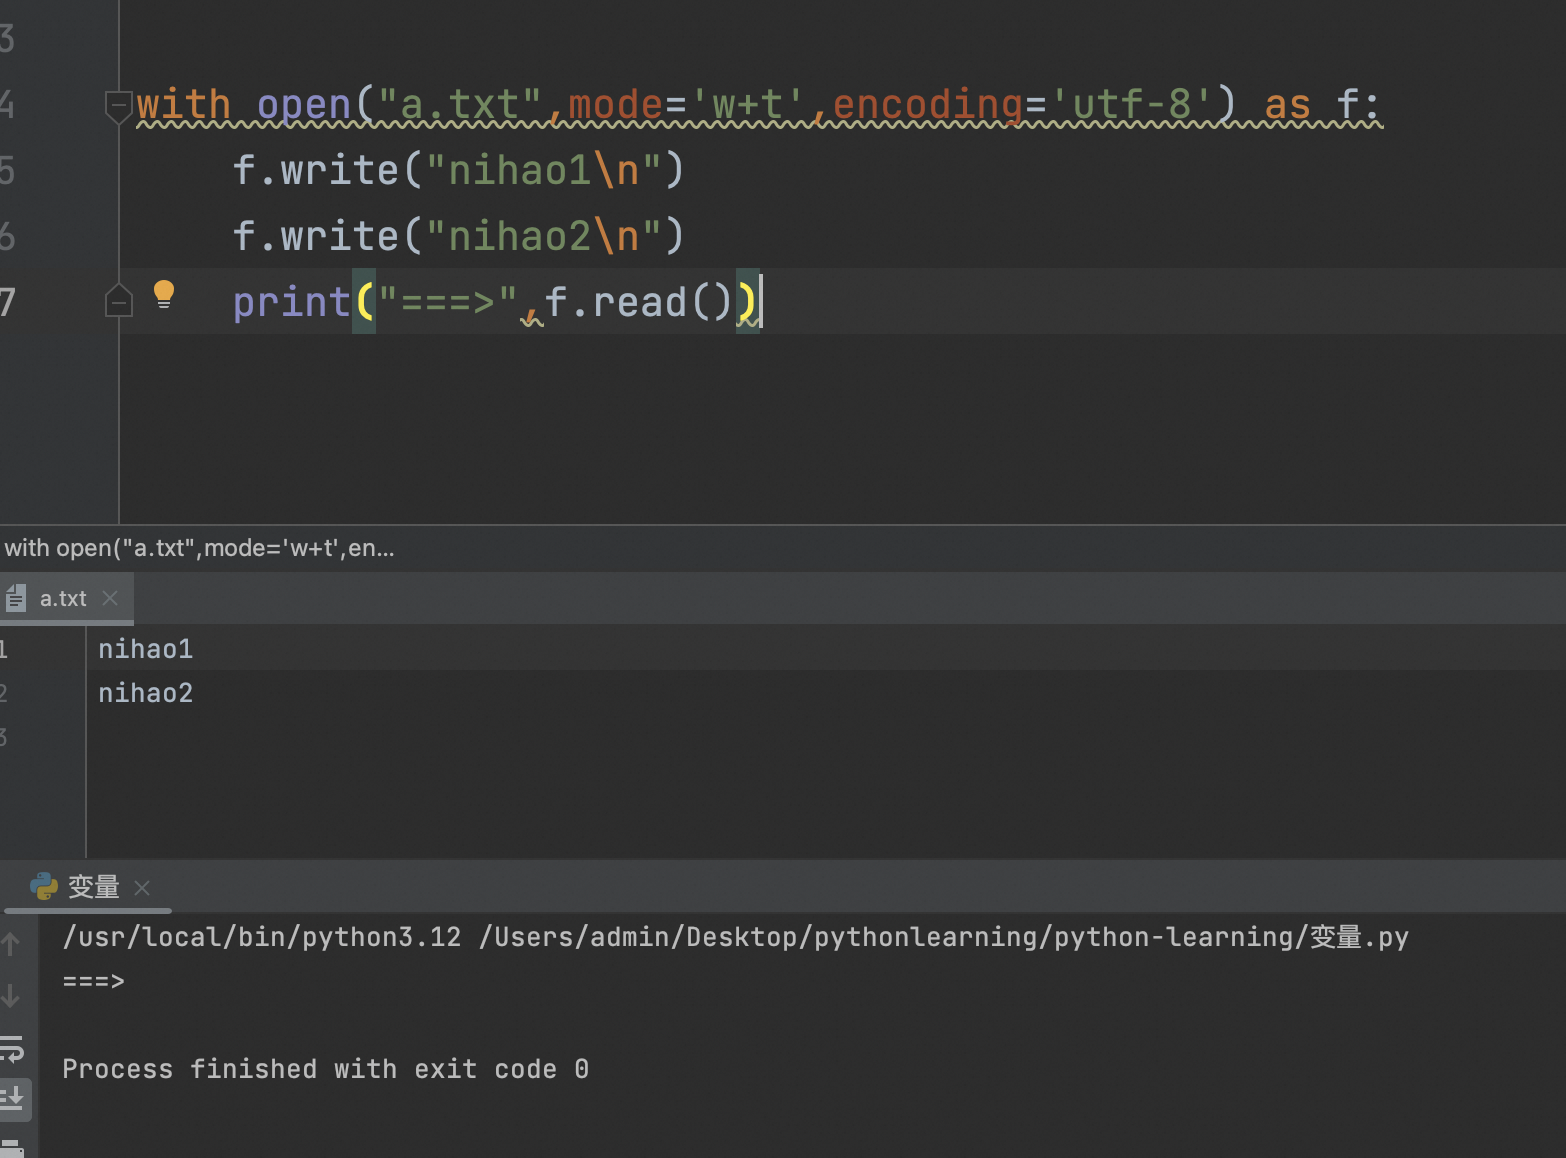Place cursor in the f.write("nihao1\n") line
This screenshot has width=1566, height=1158.
(x=458, y=170)
